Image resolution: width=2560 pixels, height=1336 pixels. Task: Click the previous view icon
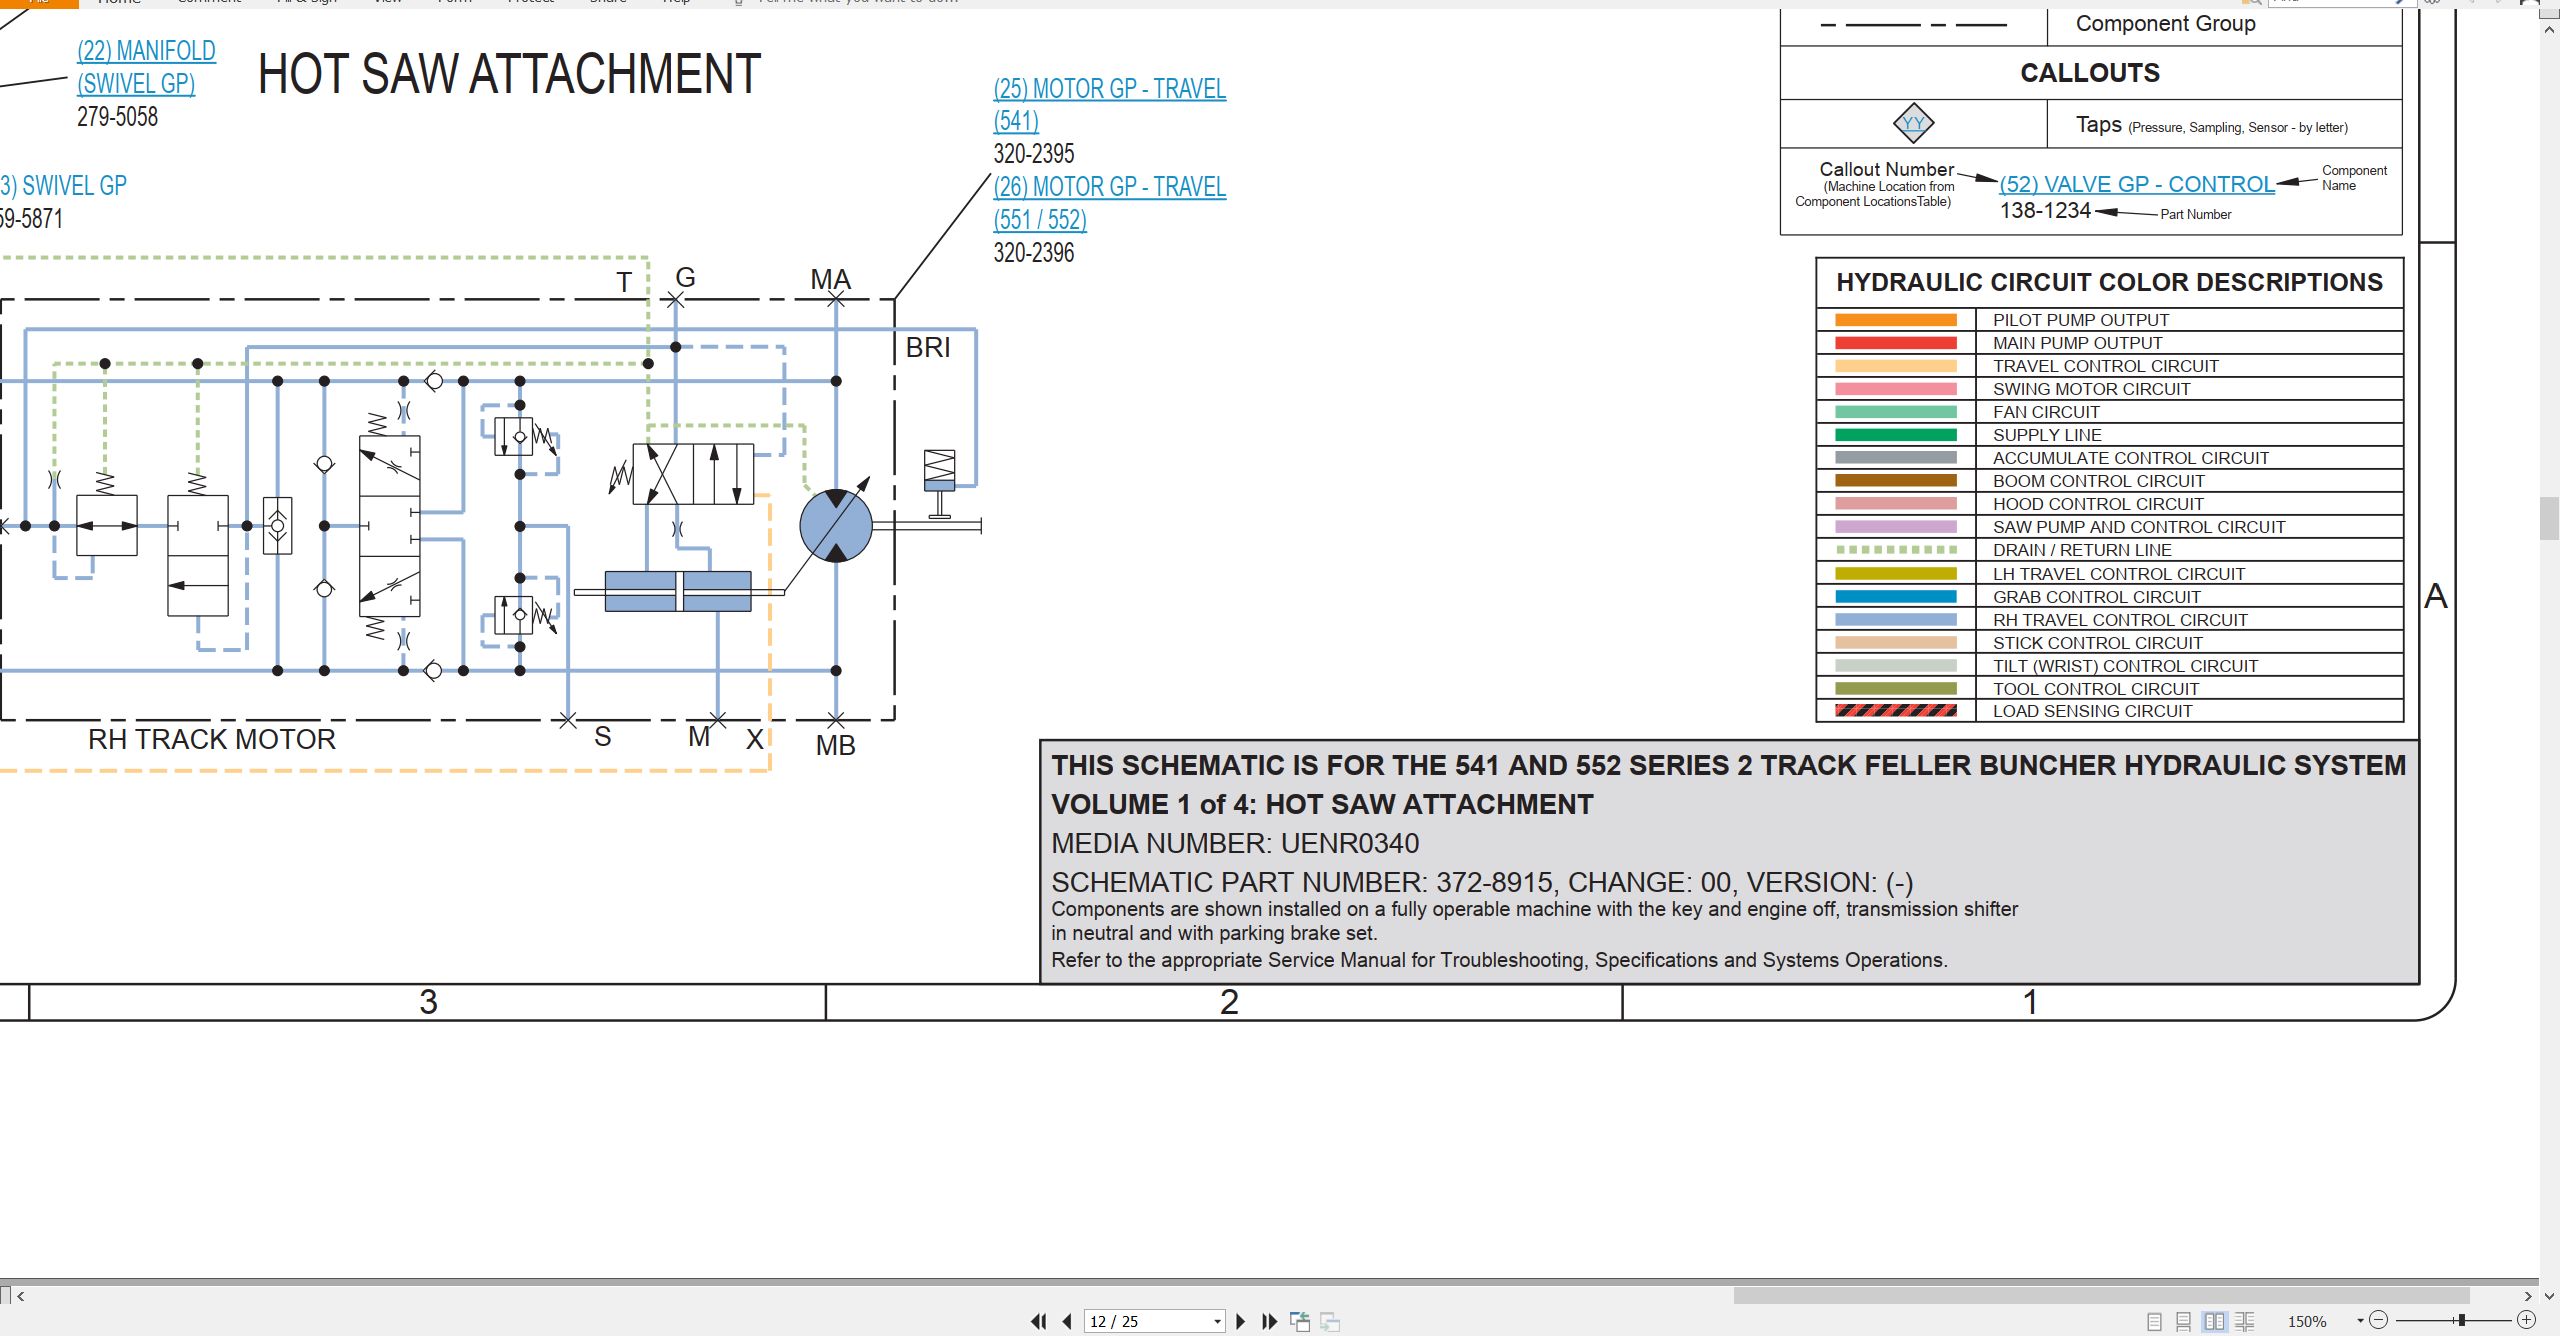click(x=1300, y=1322)
